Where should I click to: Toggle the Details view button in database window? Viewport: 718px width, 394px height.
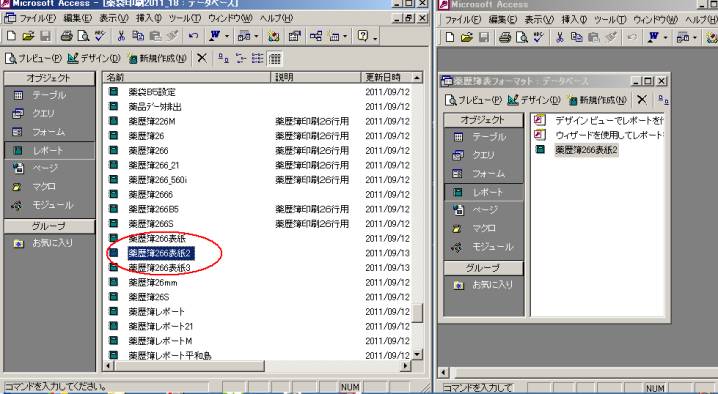[x=274, y=58]
